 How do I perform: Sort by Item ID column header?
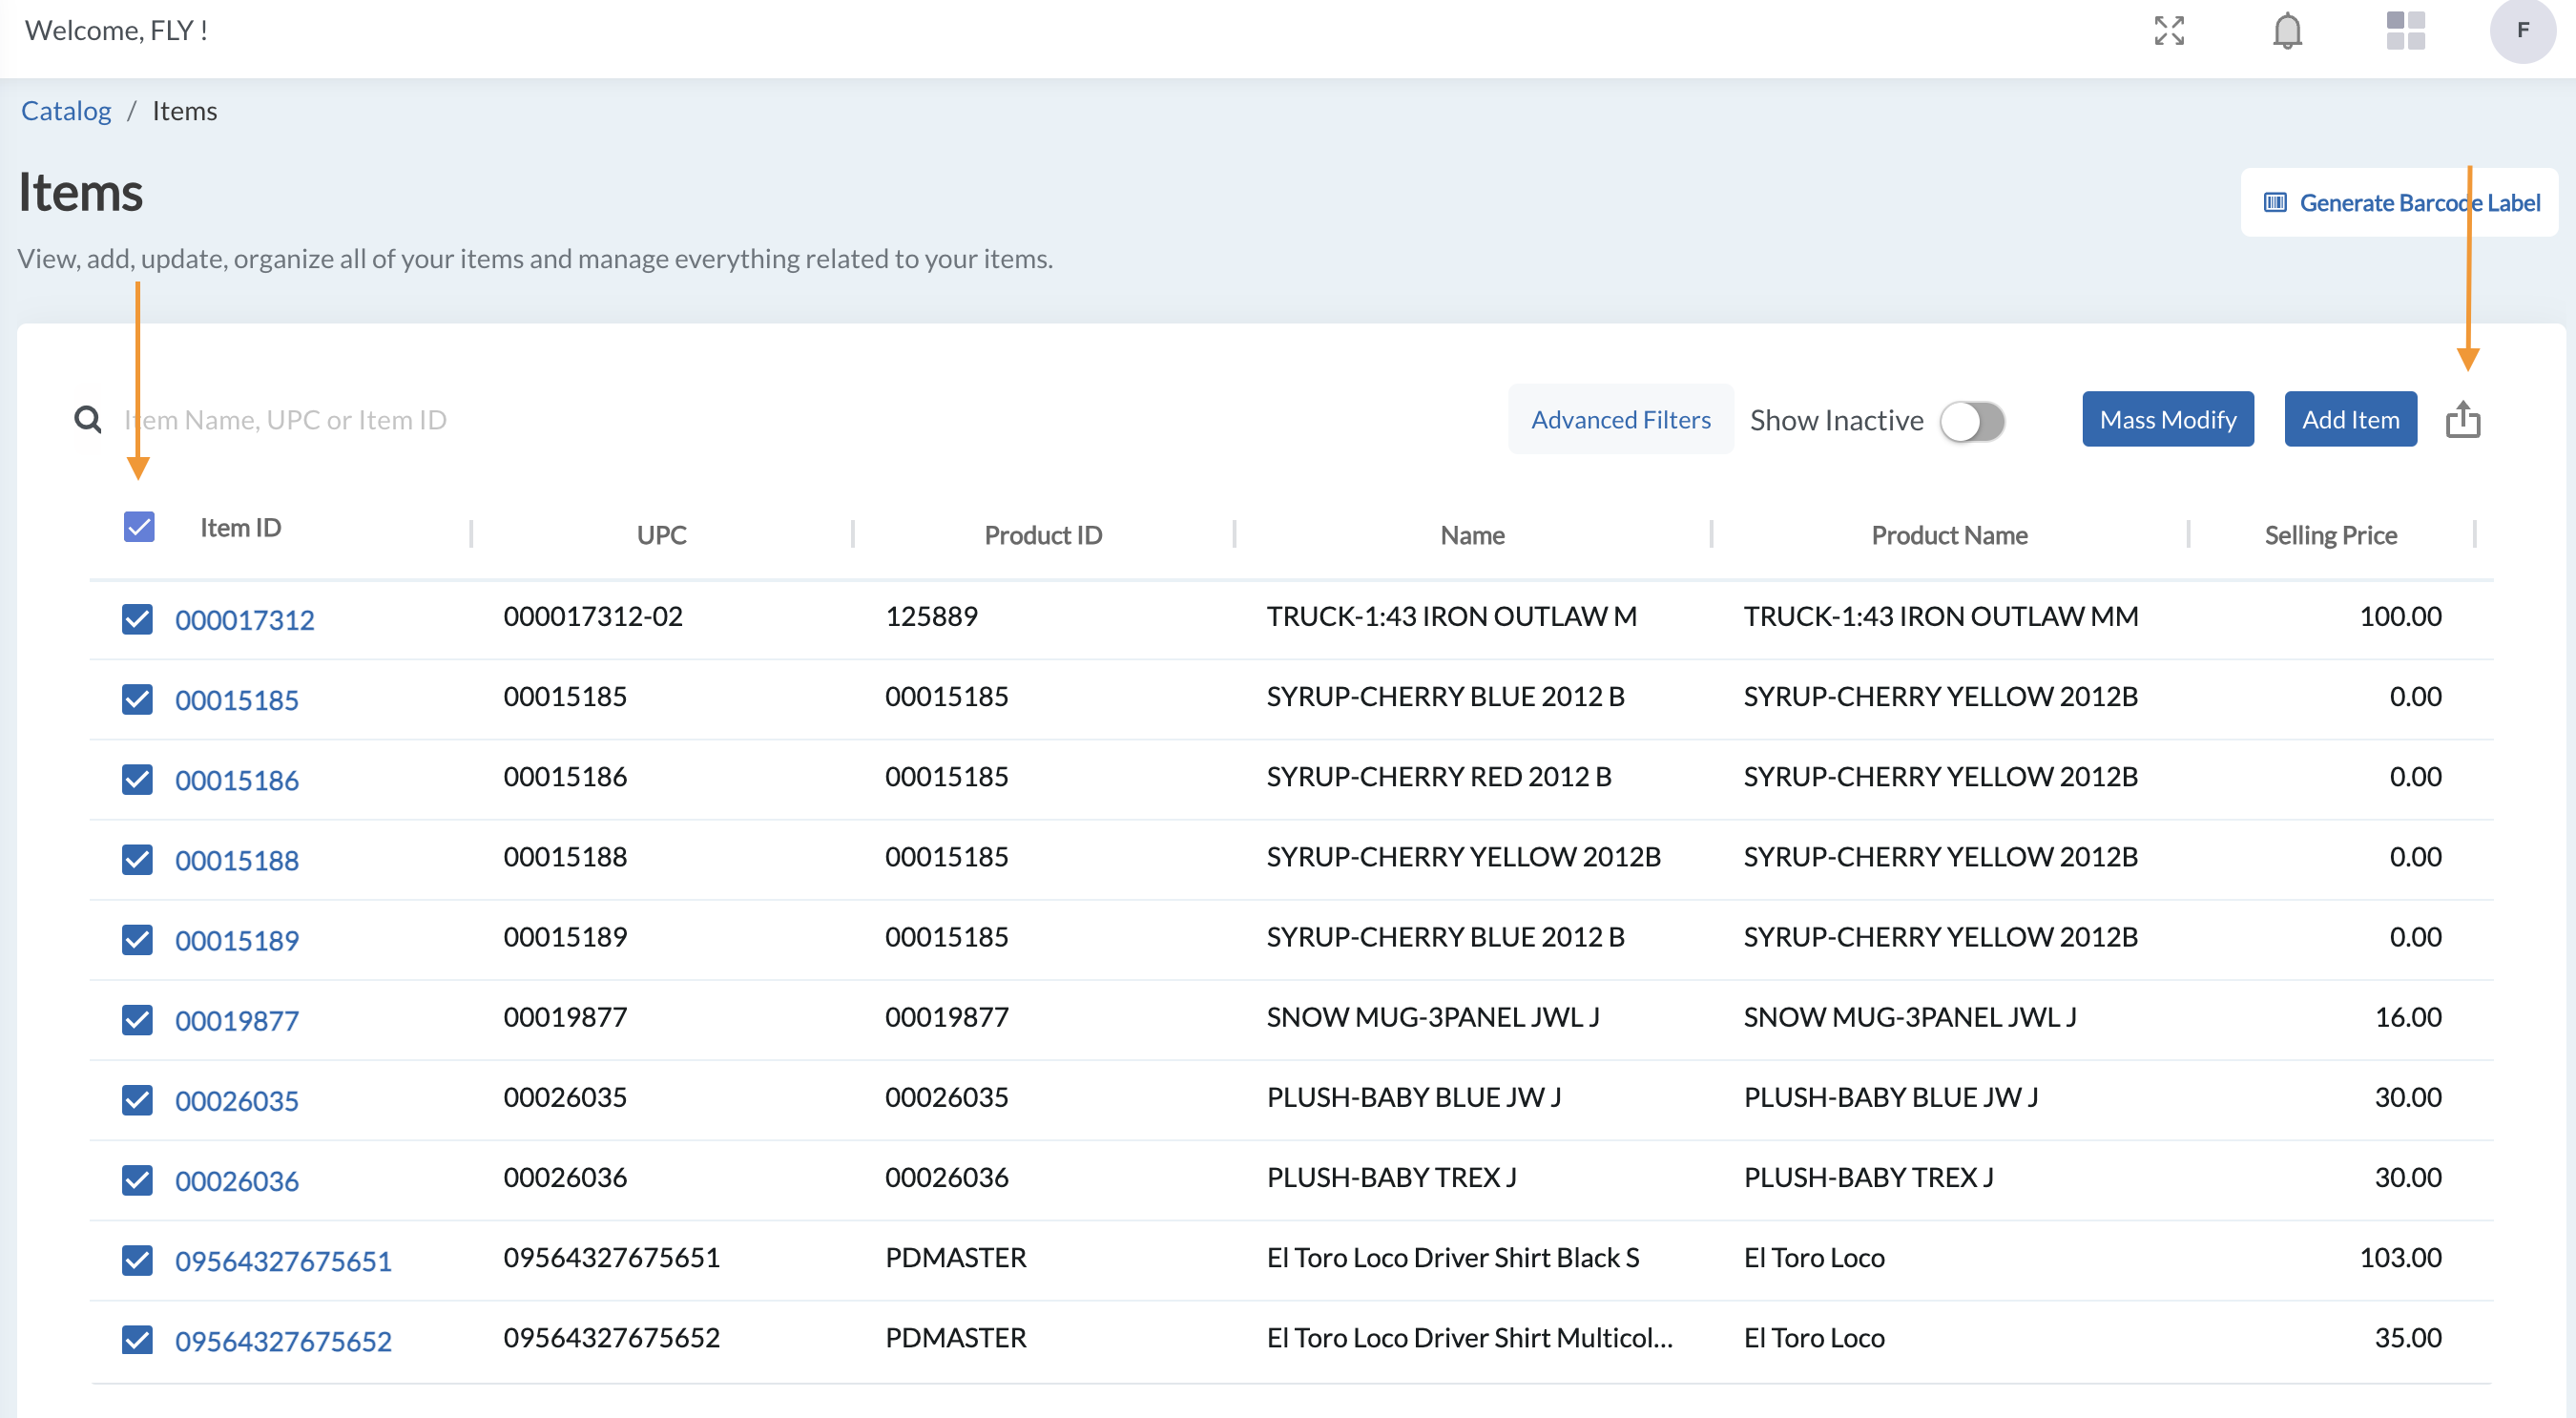click(240, 527)
